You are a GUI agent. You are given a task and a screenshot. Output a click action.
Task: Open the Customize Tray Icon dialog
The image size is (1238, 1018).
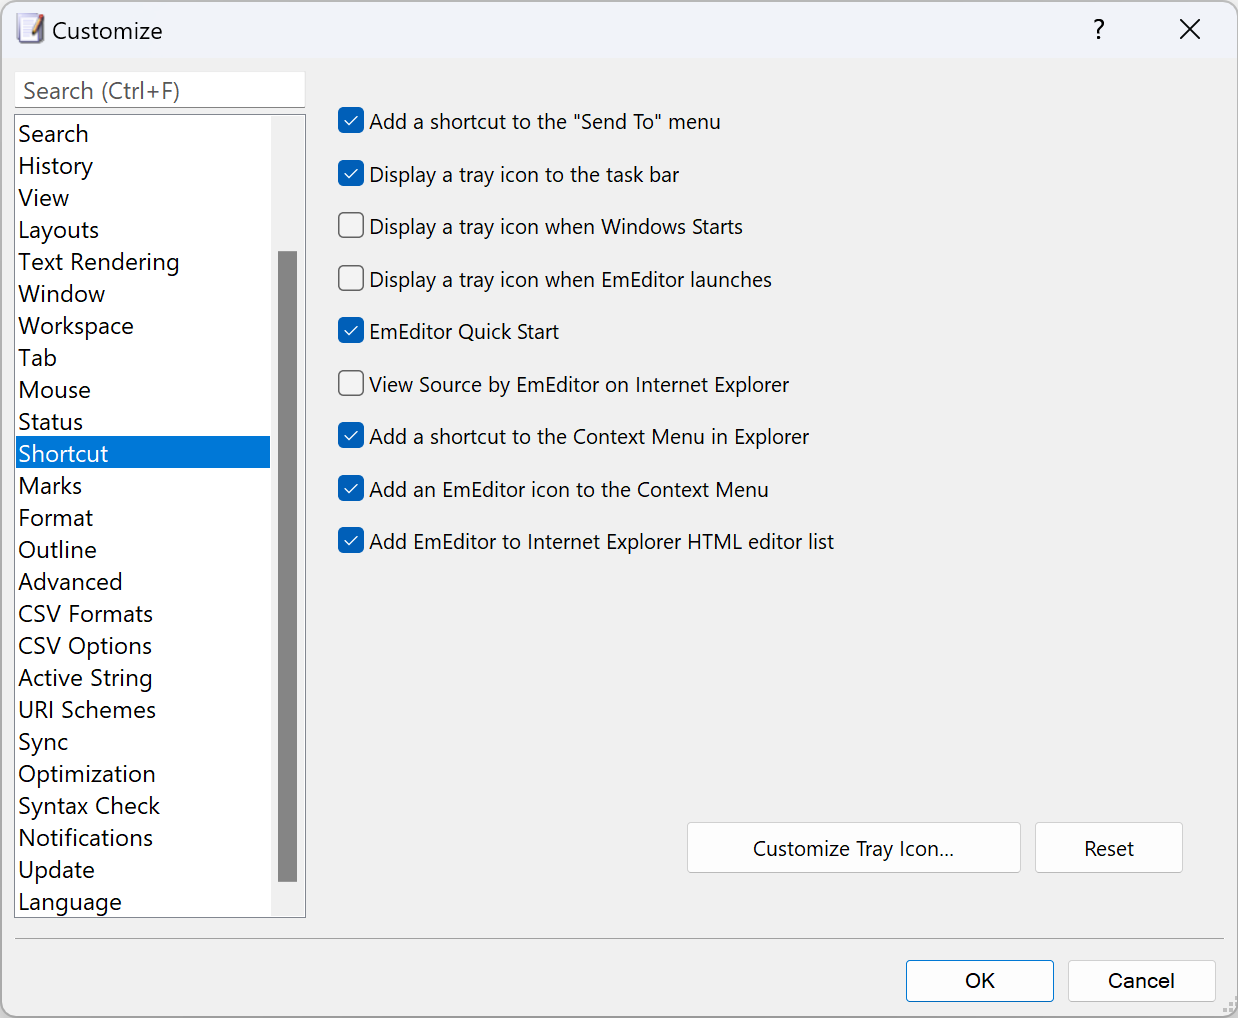point(853,848)
